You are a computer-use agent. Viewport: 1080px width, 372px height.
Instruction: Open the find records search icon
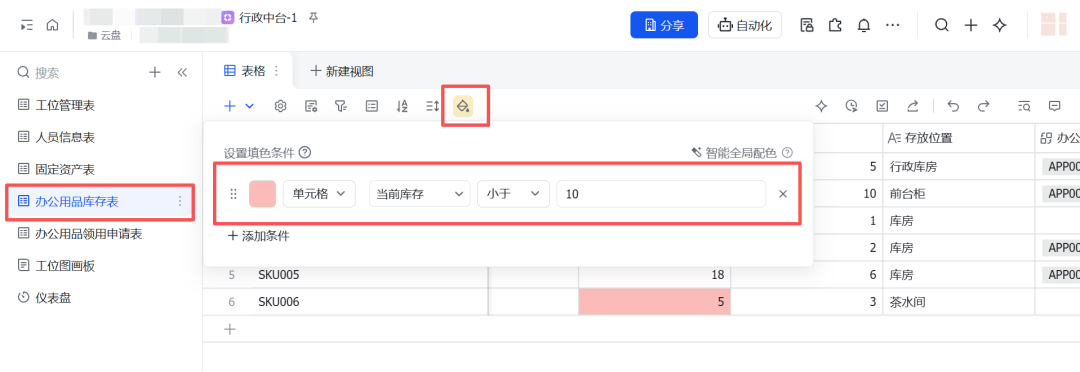(1024, 106)
